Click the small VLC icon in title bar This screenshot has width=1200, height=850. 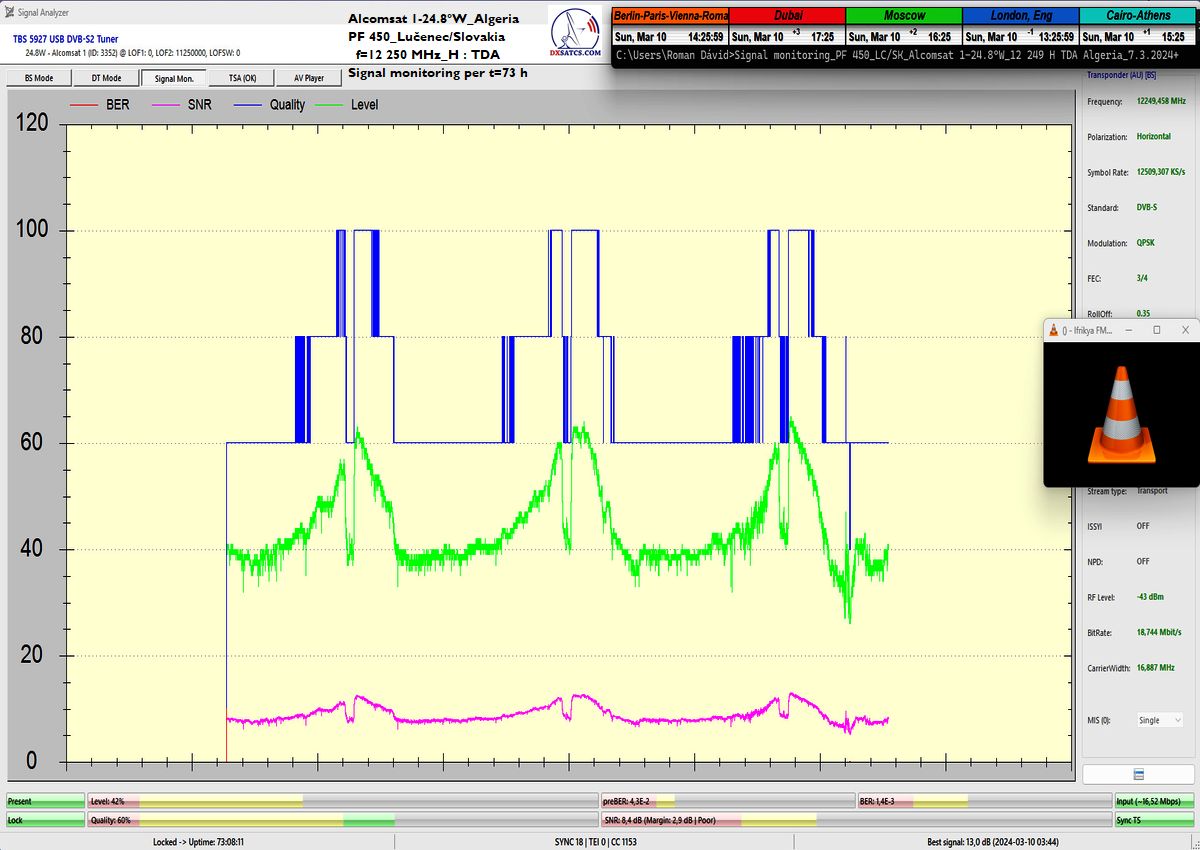[1053, 330]
